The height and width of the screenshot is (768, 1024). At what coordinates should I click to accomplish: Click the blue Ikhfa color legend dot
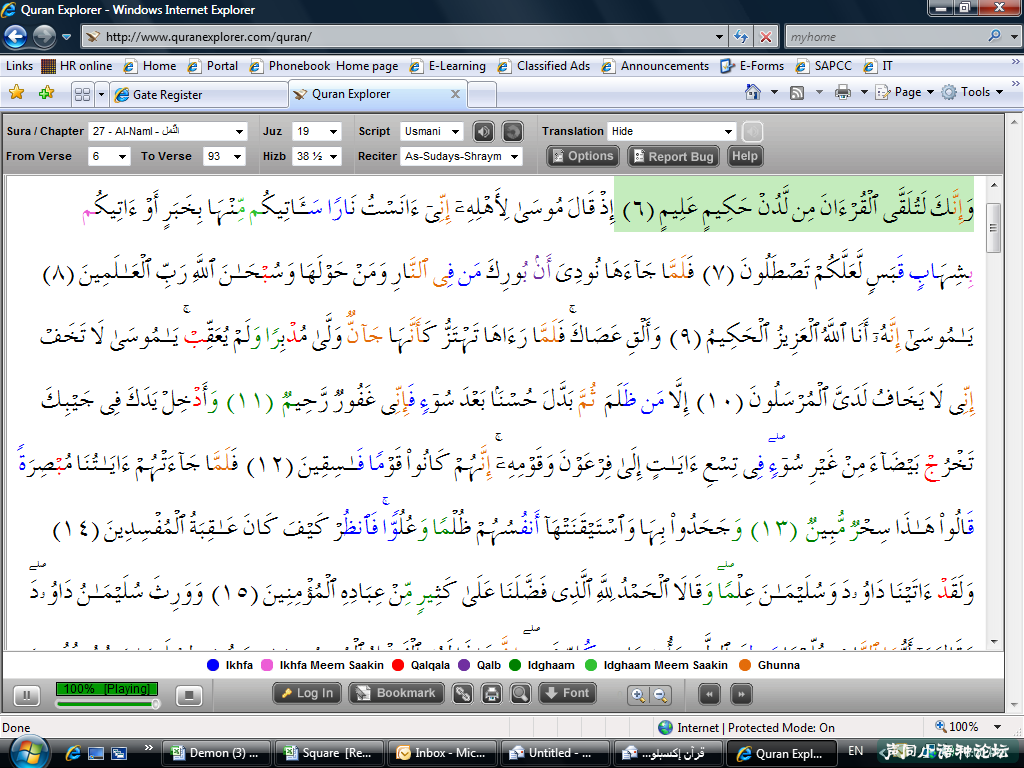[x=212, y=665]
